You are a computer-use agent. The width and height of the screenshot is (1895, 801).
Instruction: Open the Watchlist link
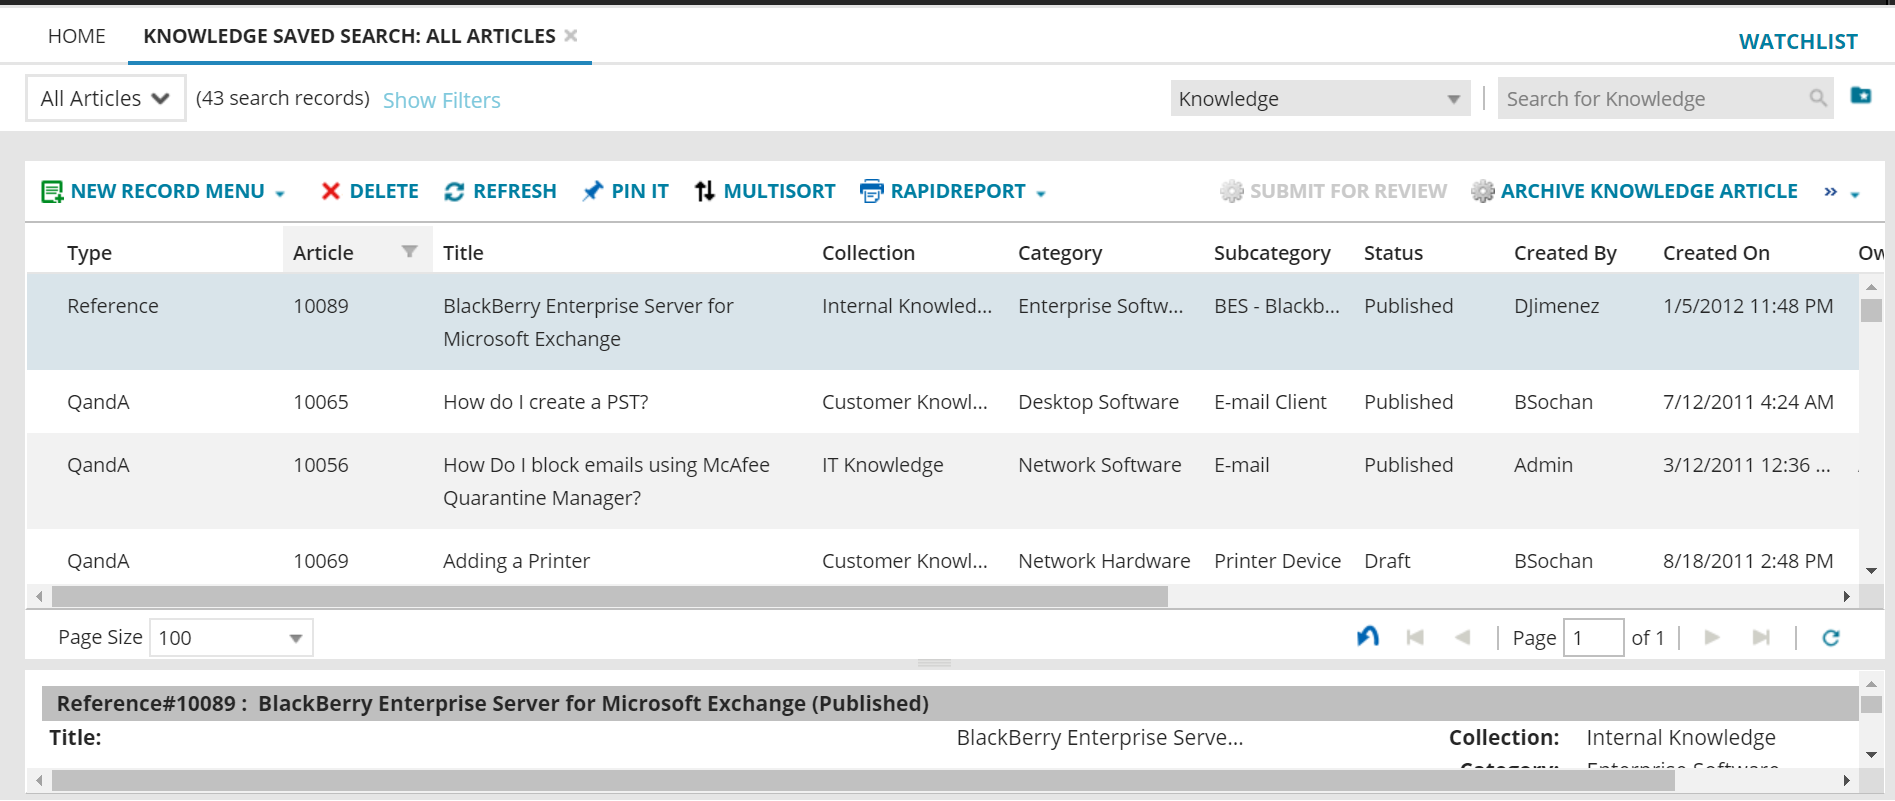coord(1797,42)
